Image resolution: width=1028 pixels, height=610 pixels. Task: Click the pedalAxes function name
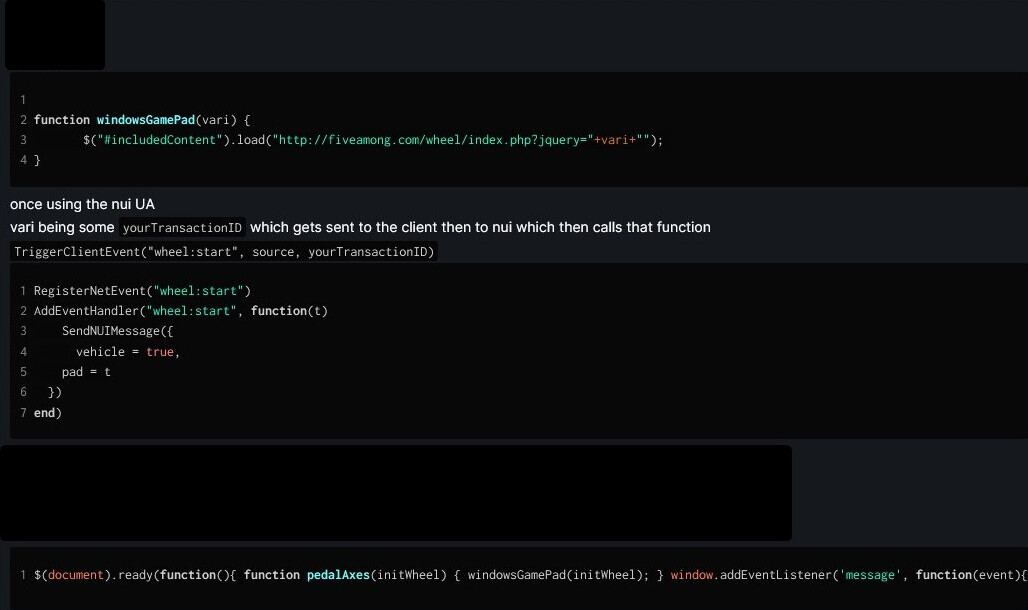pyautogui.click(x=338, y=575)
